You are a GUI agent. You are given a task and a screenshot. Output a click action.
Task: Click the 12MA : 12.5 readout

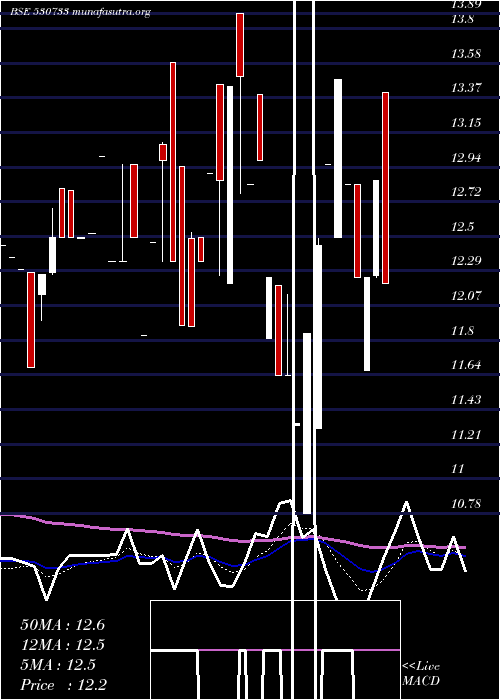tap(63, 645)
